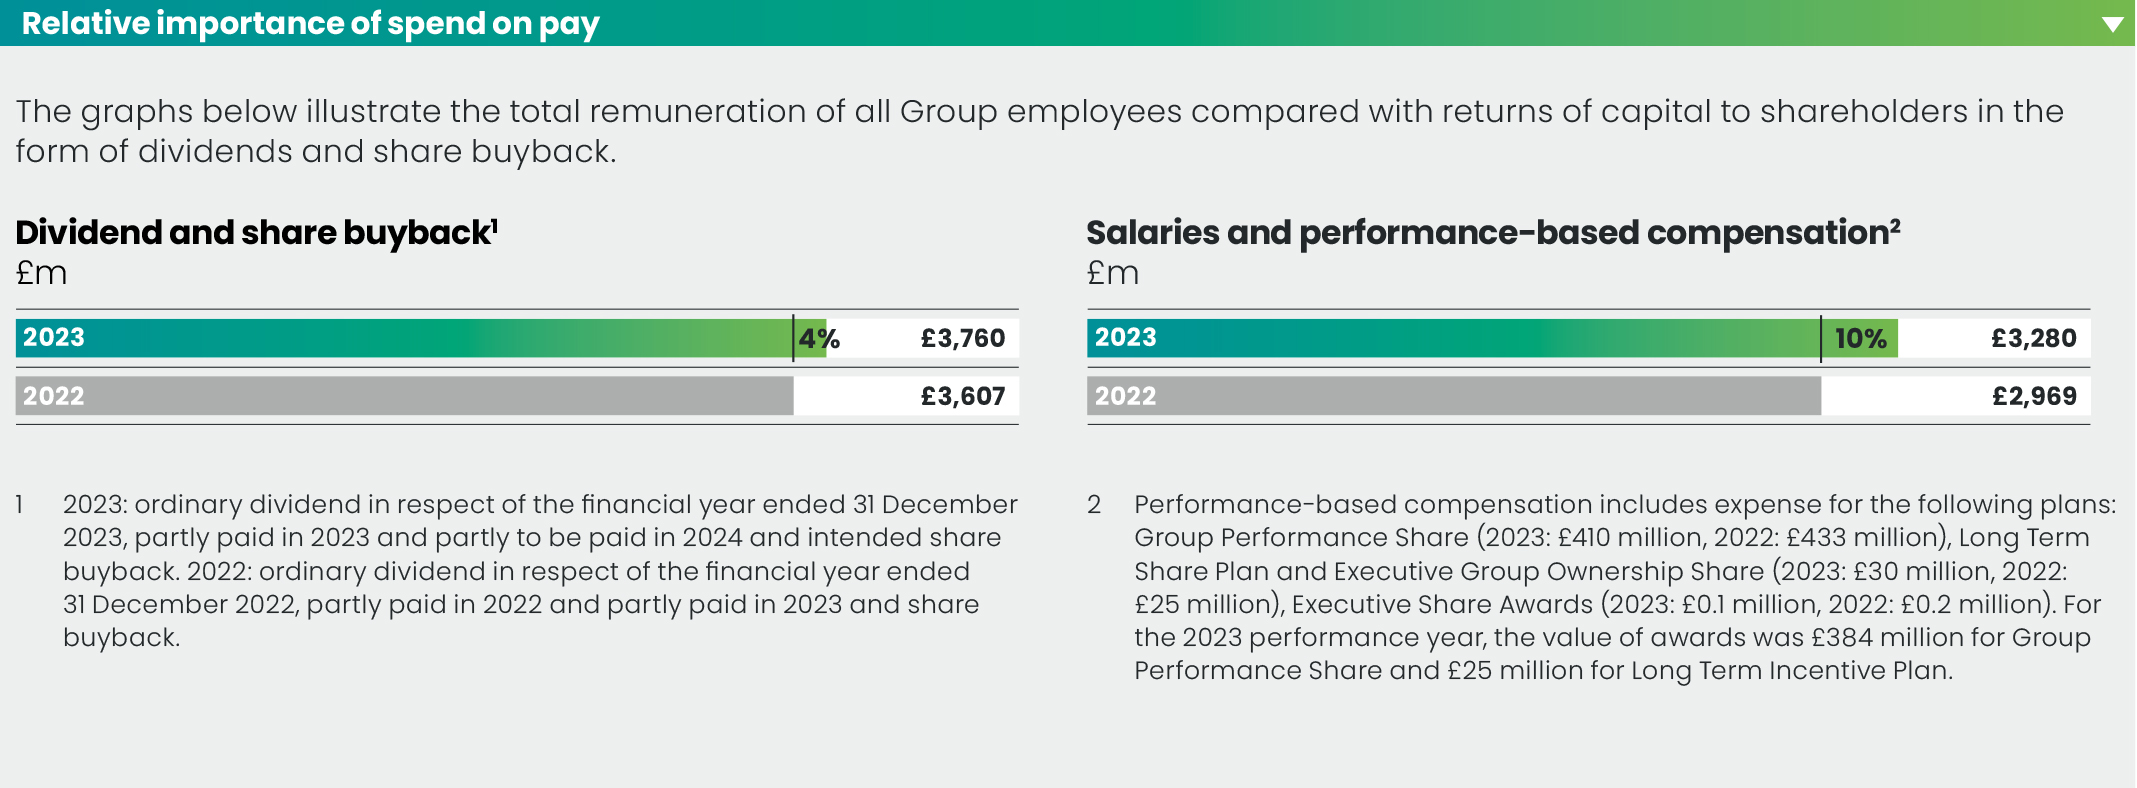Select the £3,760 dividend value

point(962,339)
